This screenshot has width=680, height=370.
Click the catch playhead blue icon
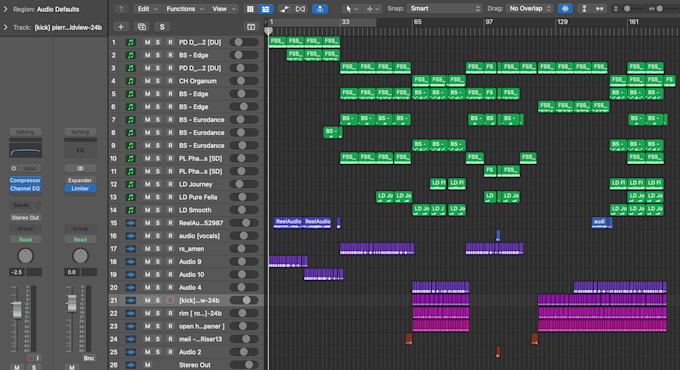click(320, 9)
